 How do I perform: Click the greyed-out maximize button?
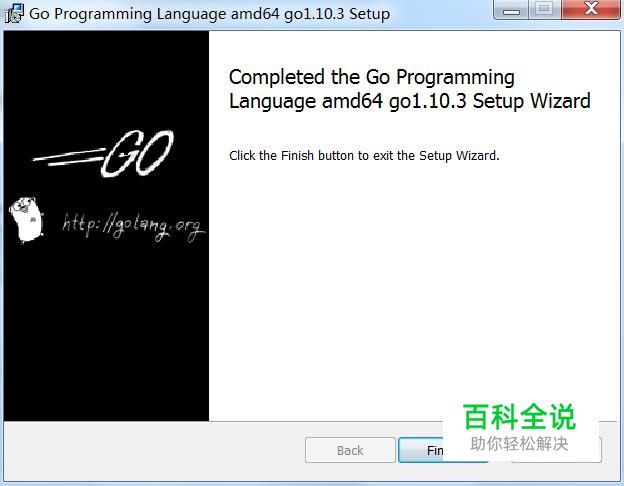(x=544, y=10)
